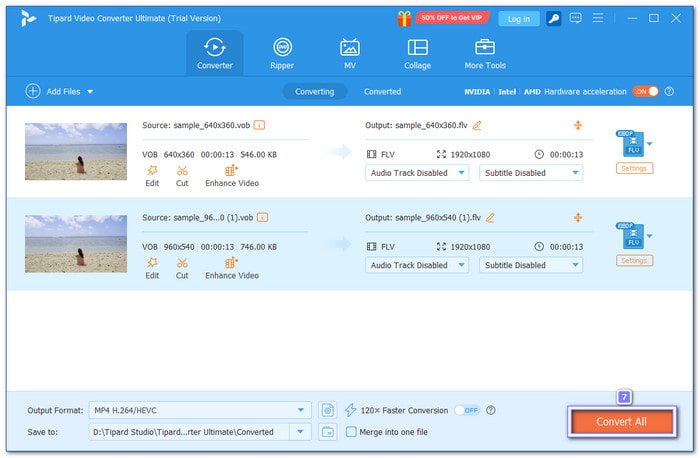
Task: Open the Collage module
Action: click(417, 53)
